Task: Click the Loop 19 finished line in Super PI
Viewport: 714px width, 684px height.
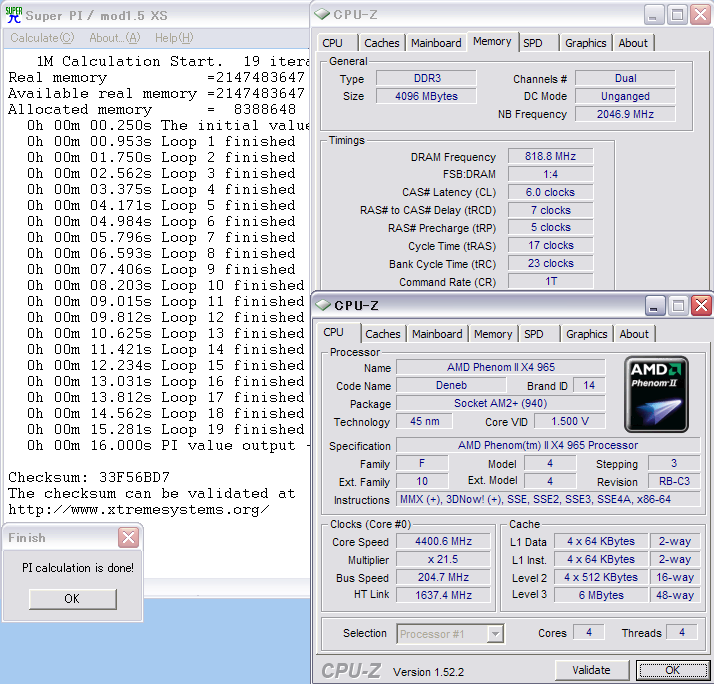Action: click(165, 429)
